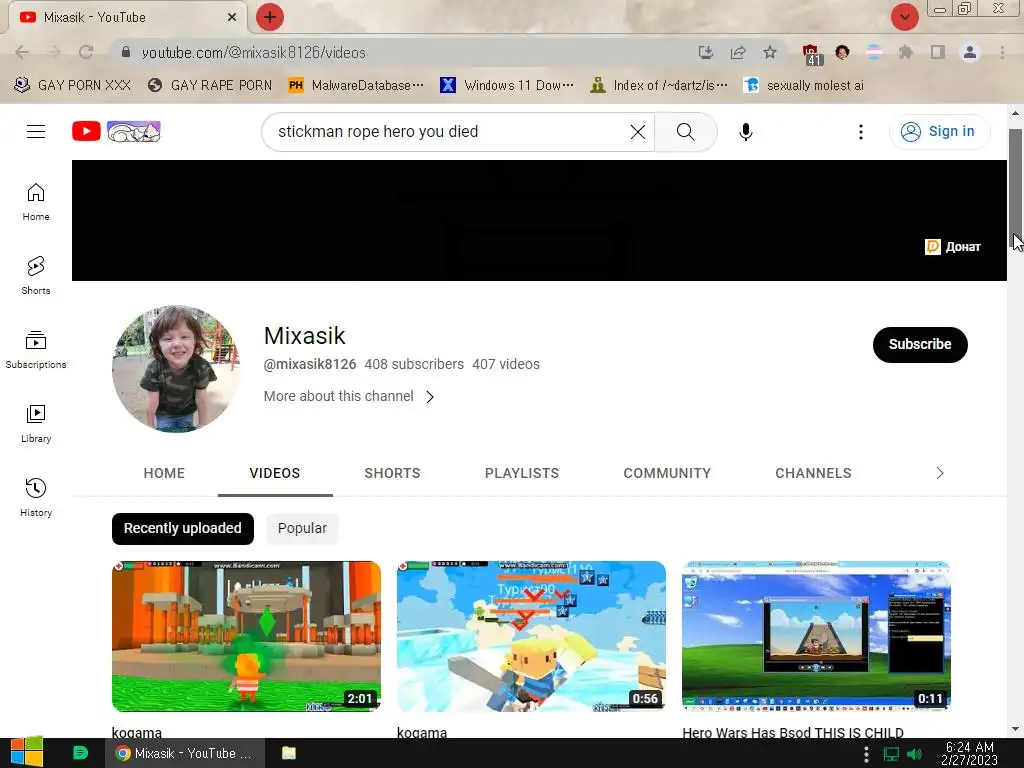1024x768 pixels.
Task: Open the Extensions puzzle icon
Action: click(x=905, y=52)
